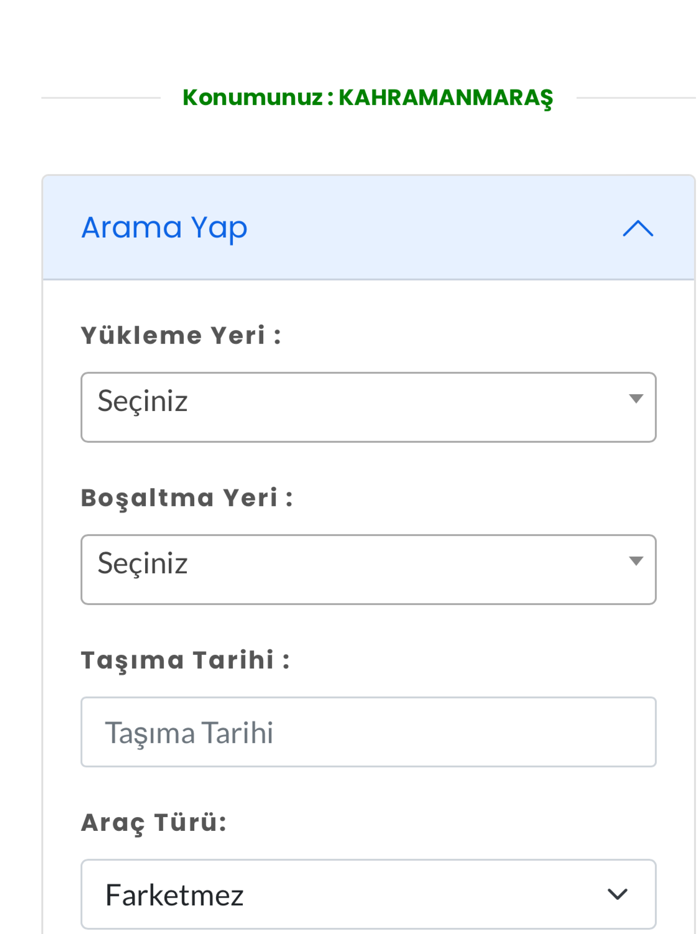
Task: Click the Konumunuz: KAHRAMANMARAŞ heading
Action: click(370, 98)
